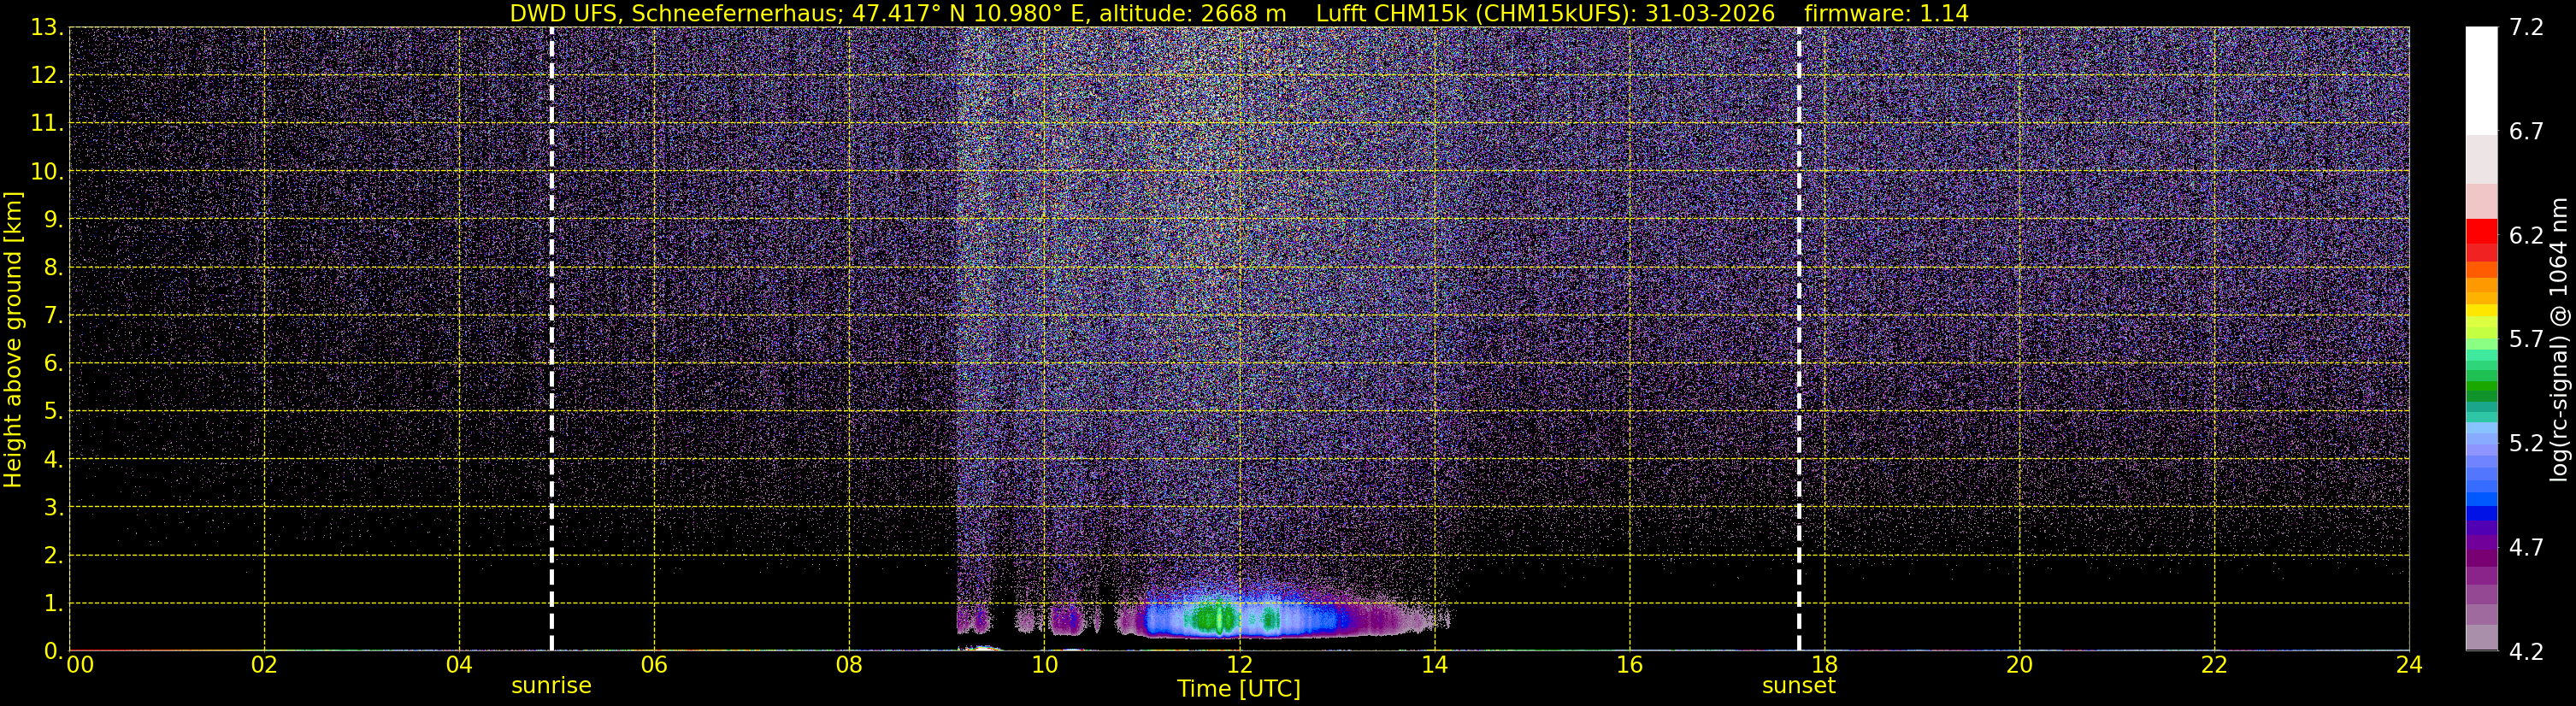Click the time tick label 12
2576x706 pixels.
[1239, 665]
